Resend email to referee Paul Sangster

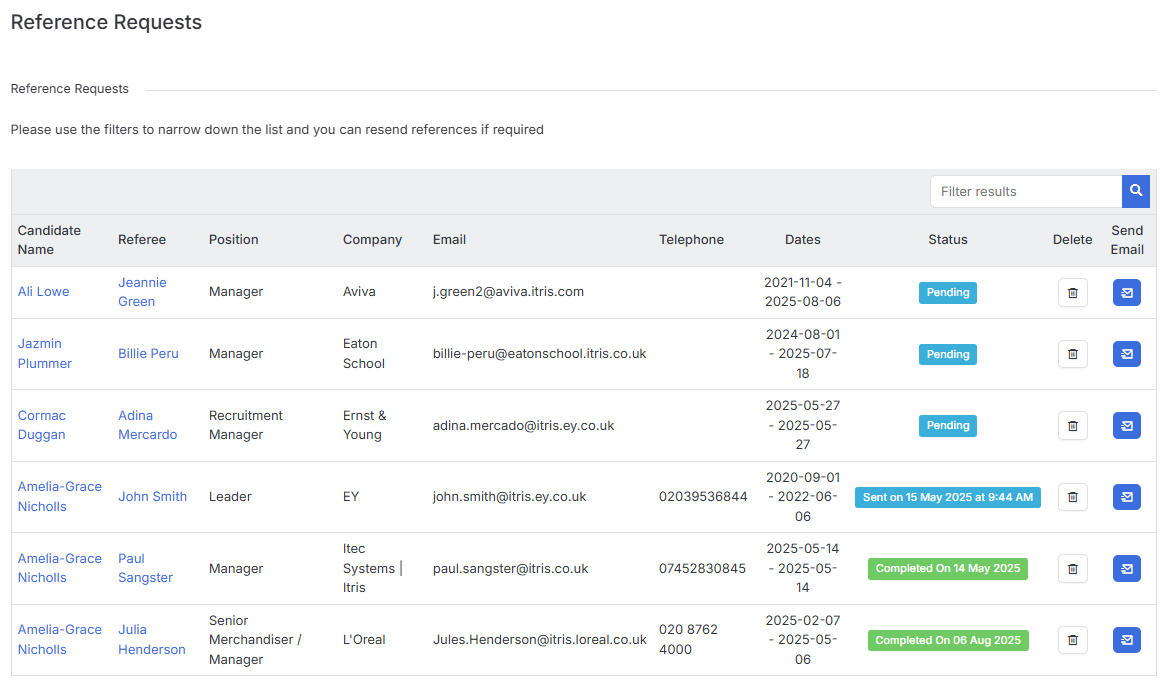(1126, 569)
